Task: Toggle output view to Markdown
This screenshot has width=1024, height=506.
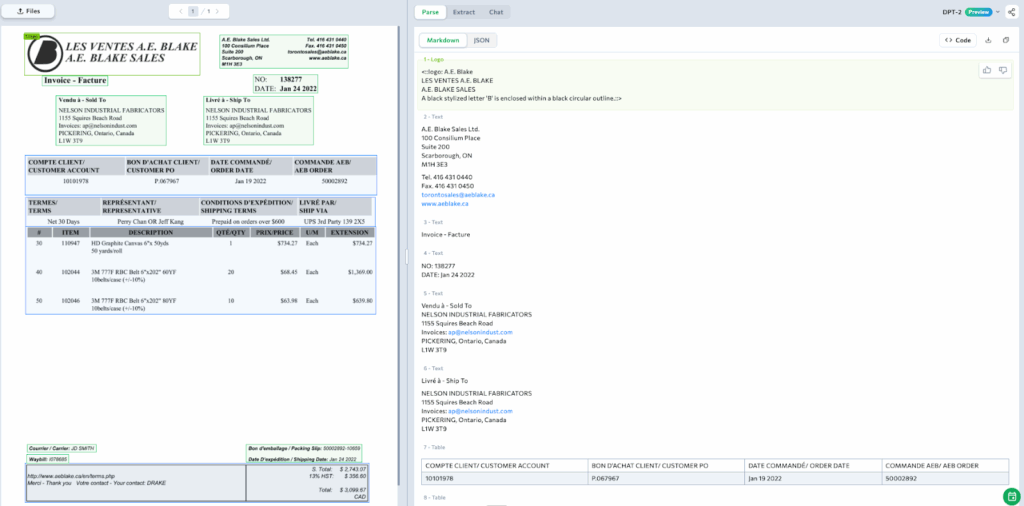Action: pyautogui.click(x=443, y=40)
